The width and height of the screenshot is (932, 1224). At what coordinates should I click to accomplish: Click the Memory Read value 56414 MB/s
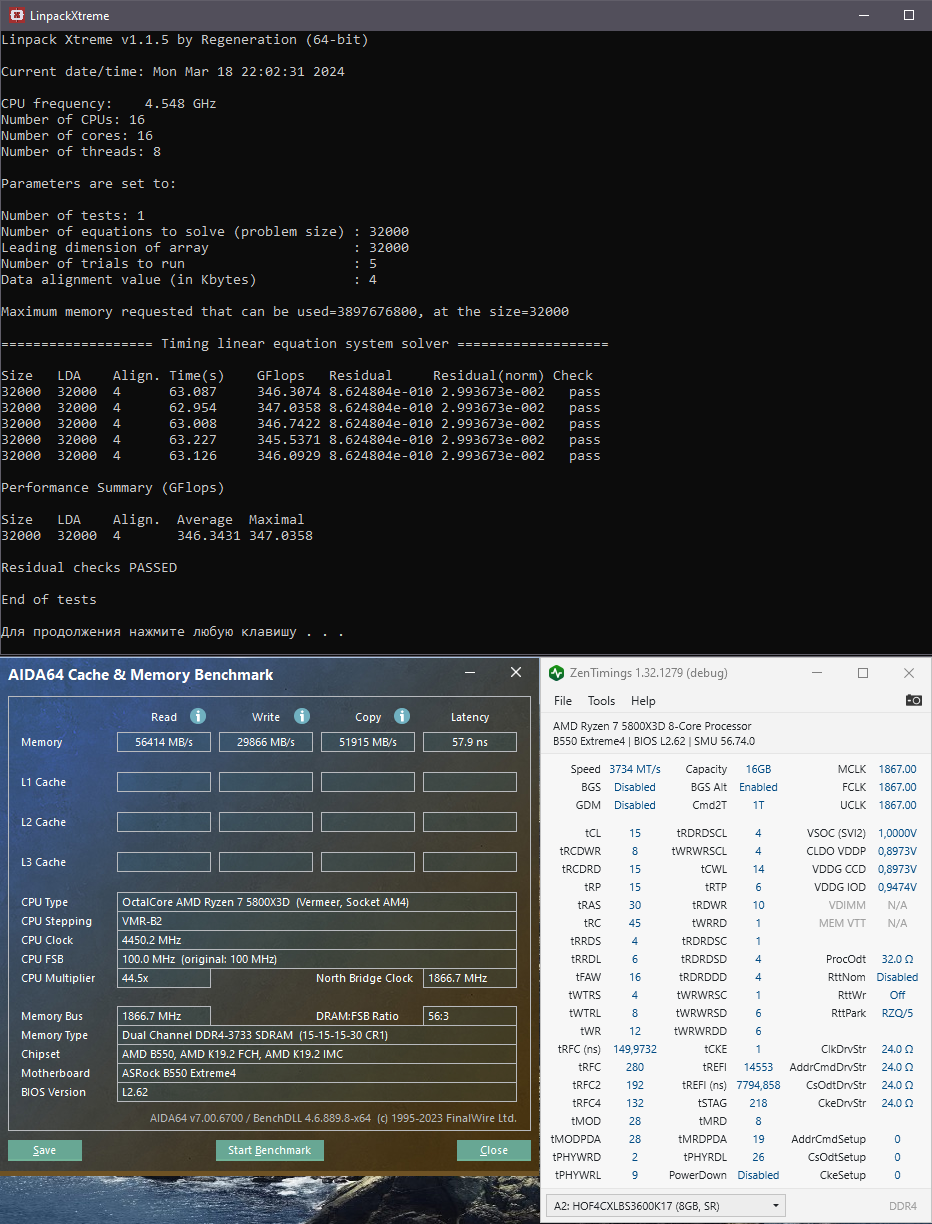coord(164,742)
